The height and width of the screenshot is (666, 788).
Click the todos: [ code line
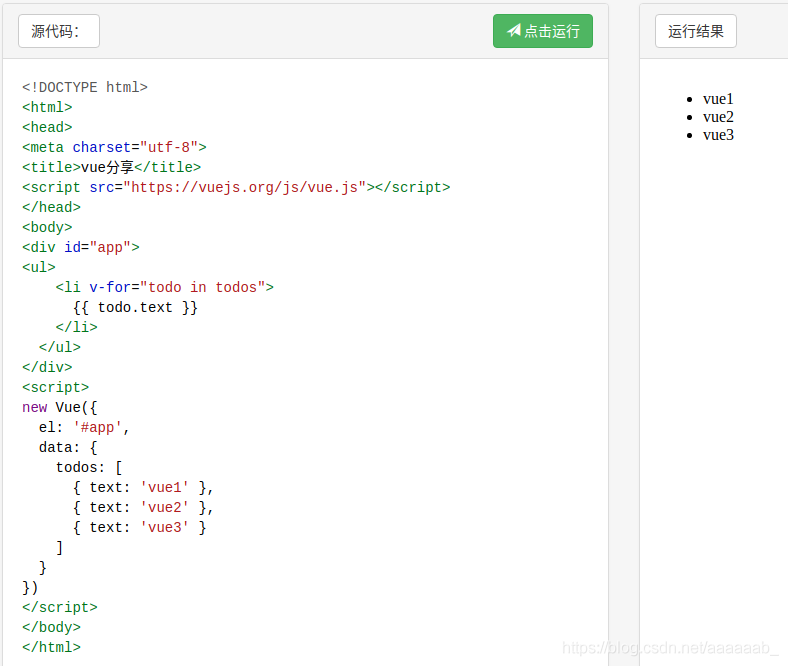(x=89, y=467)
